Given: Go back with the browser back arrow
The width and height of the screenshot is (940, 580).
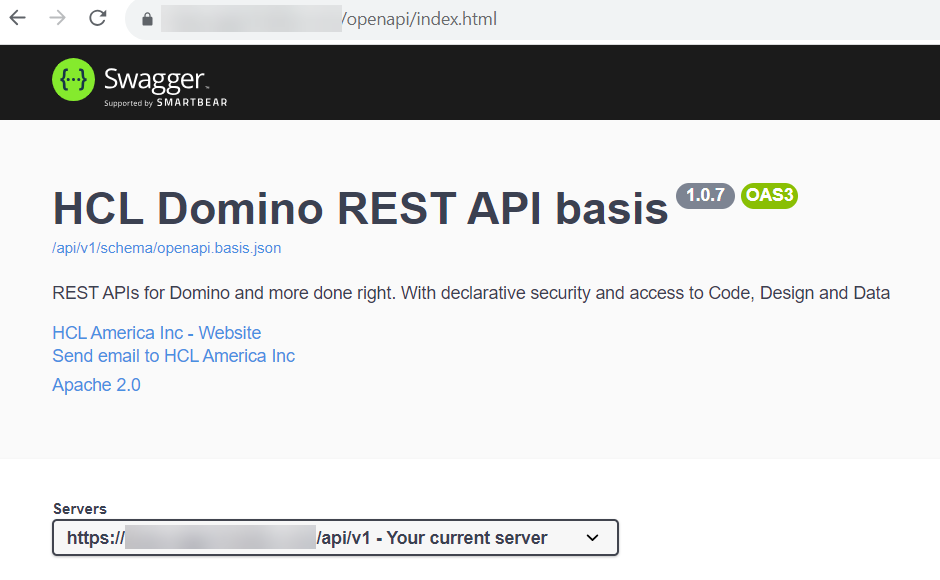Looking at the screenshot, I should coord(18,19).
